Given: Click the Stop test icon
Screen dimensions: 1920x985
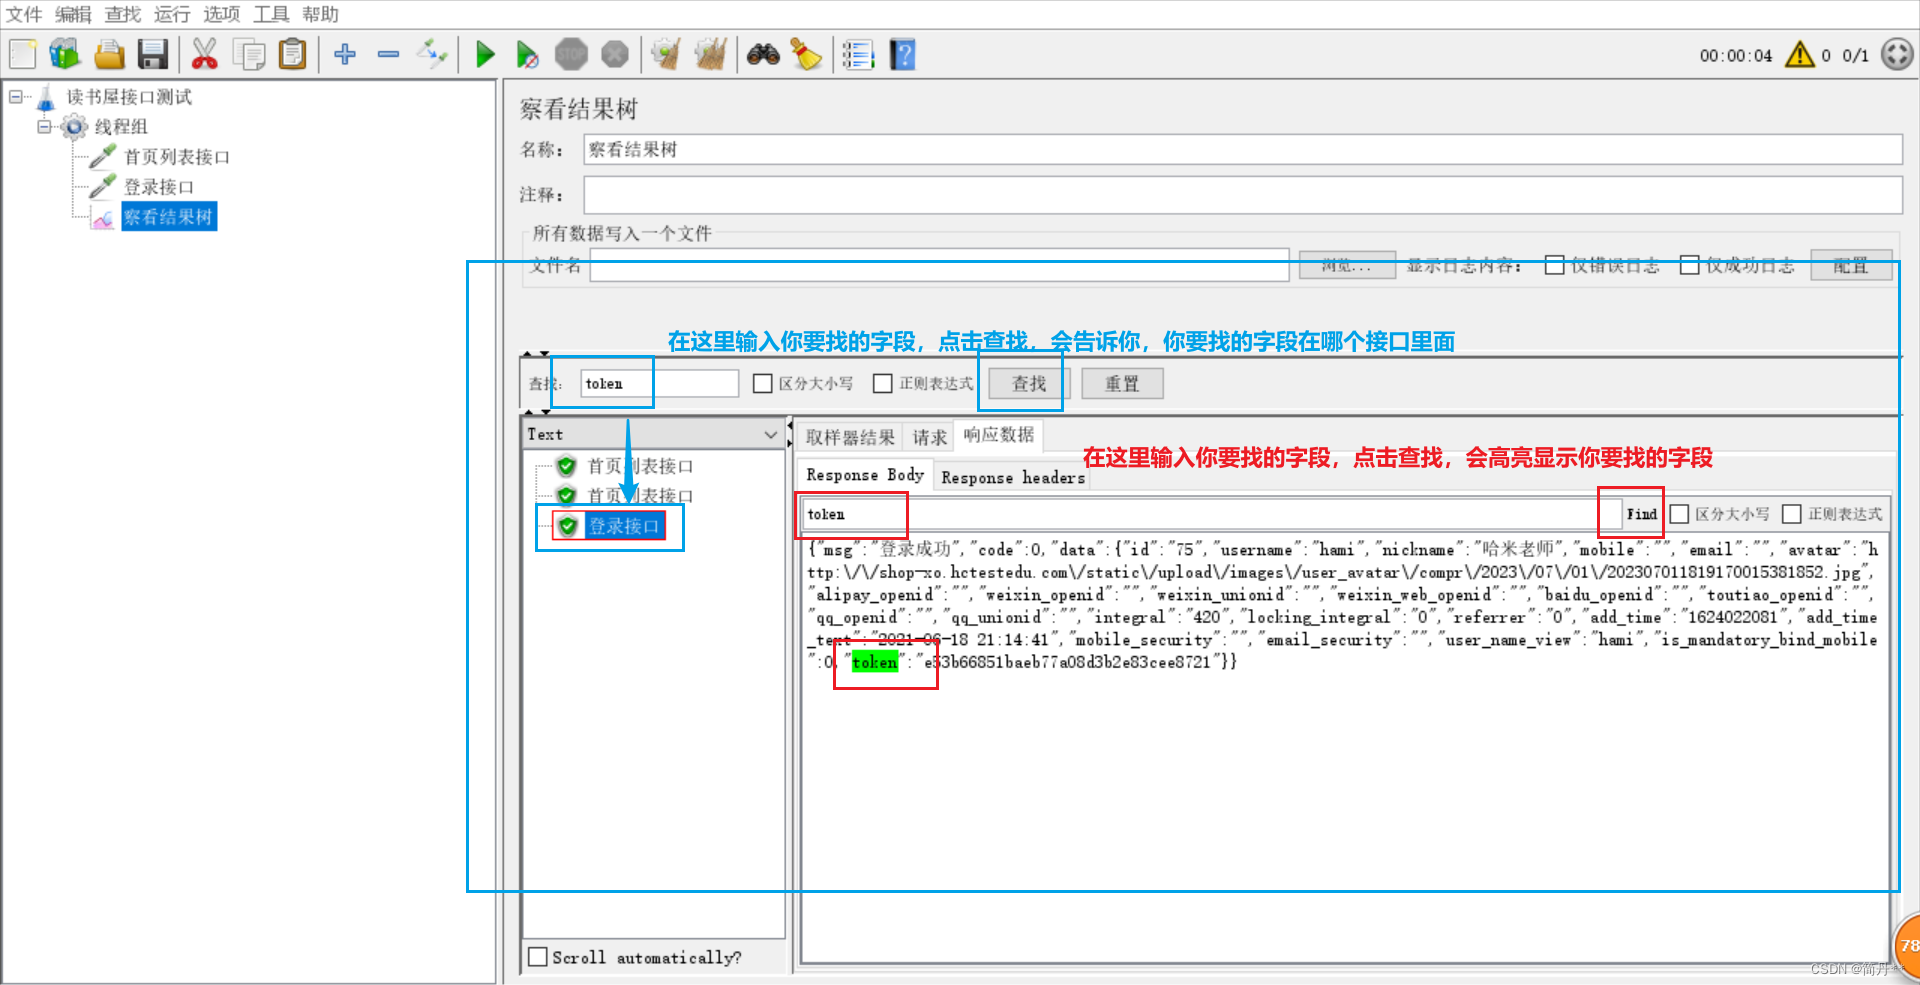Looking at the screenshot, I should click(571, 54).
